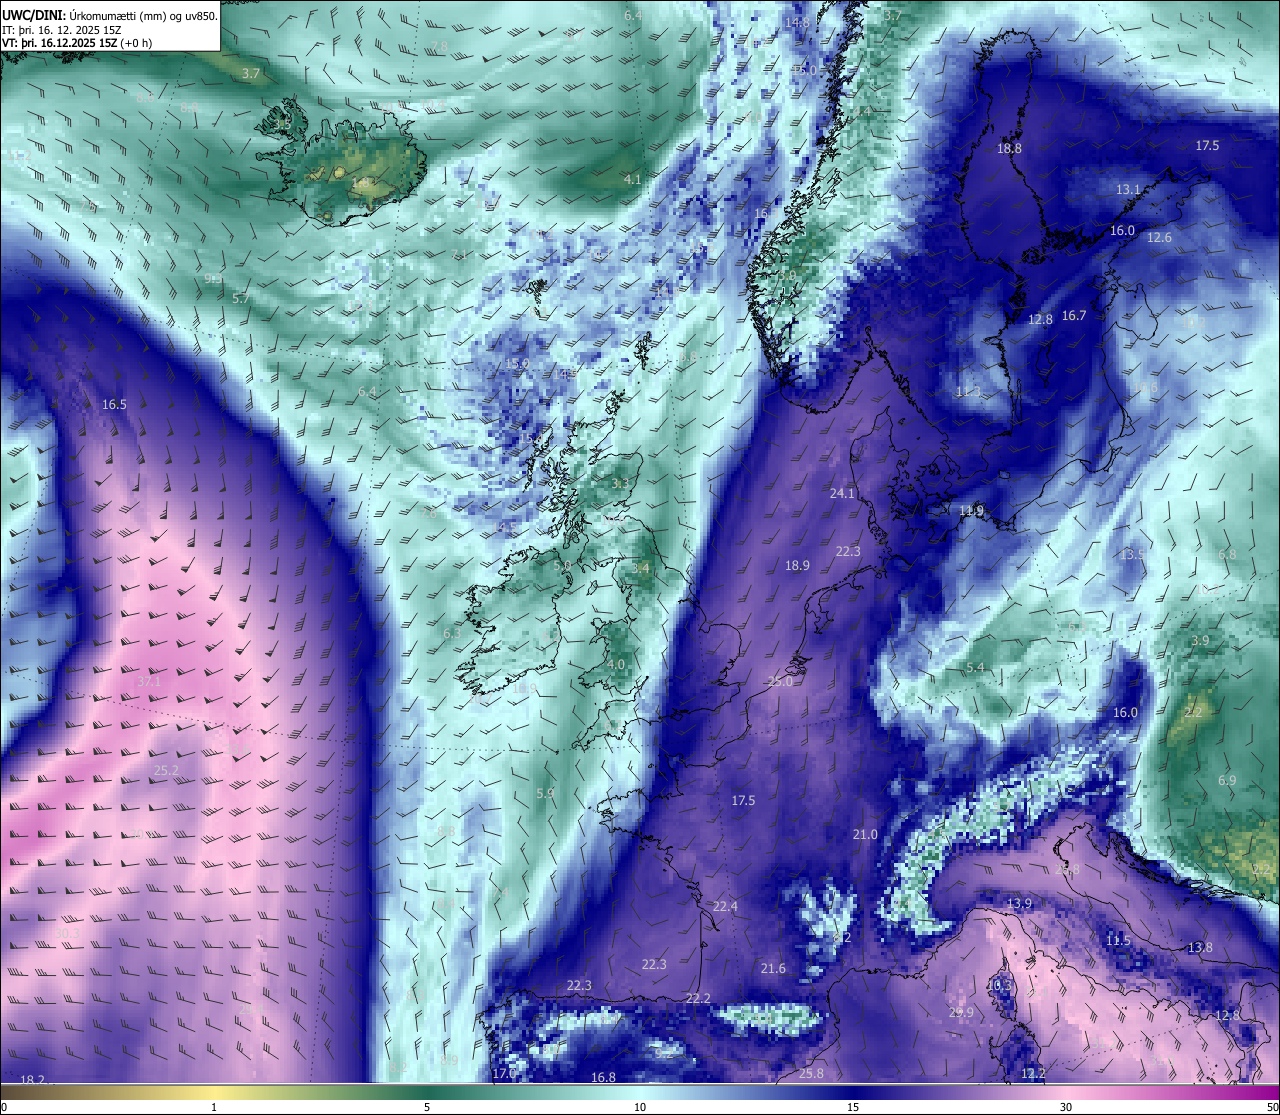Click the 50 tick on the color scale
The width and height of the screenshot is (1280, 1115).
click(1272, 1107)
